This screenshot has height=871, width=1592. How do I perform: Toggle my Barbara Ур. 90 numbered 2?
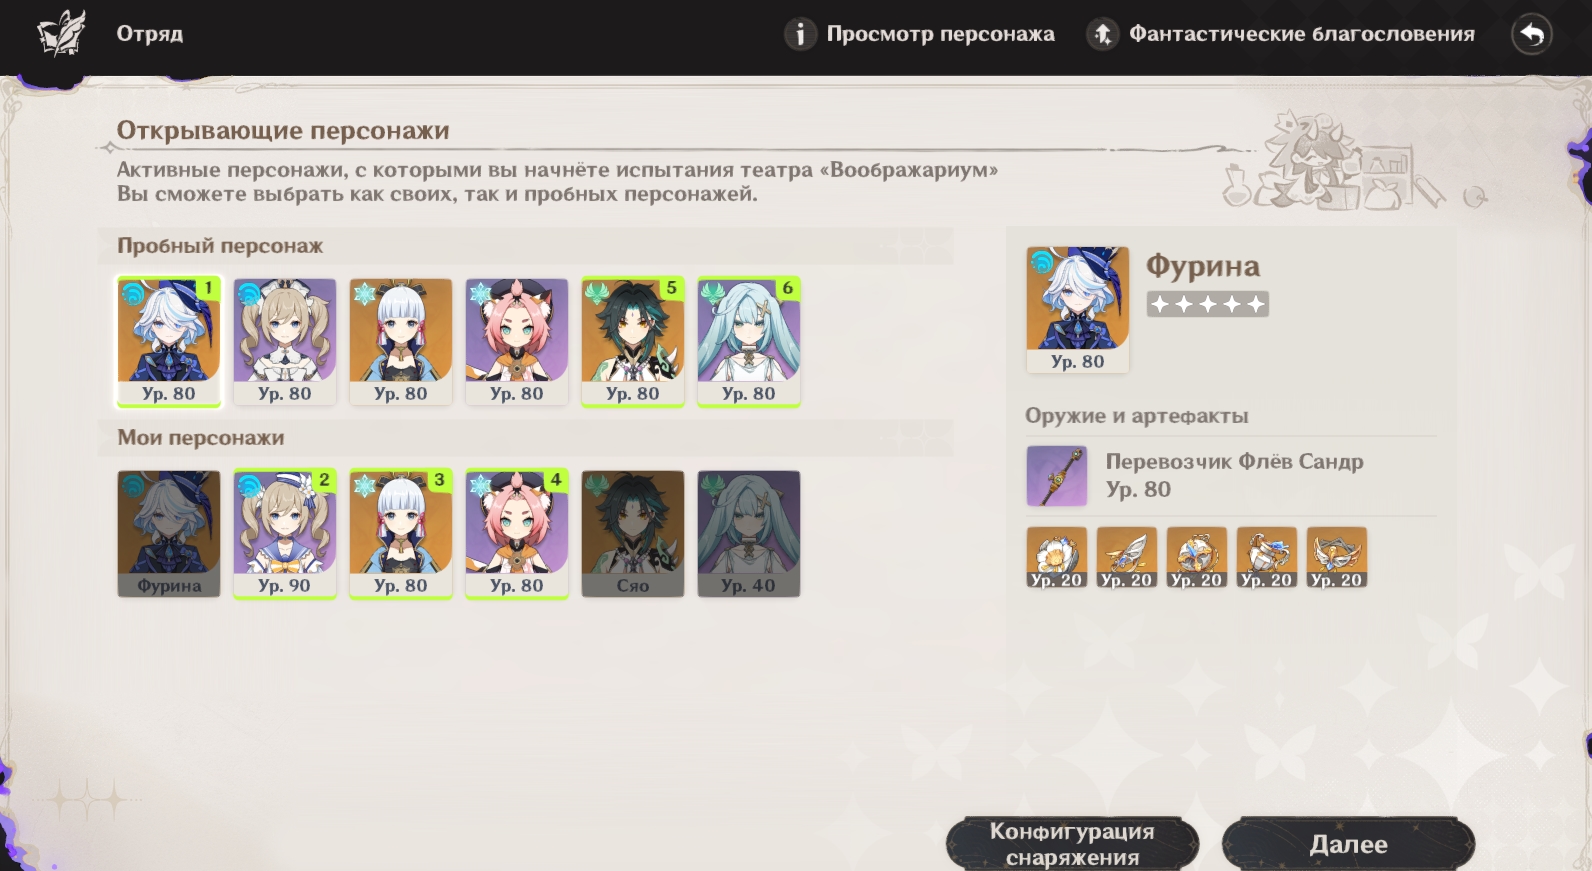285,534
